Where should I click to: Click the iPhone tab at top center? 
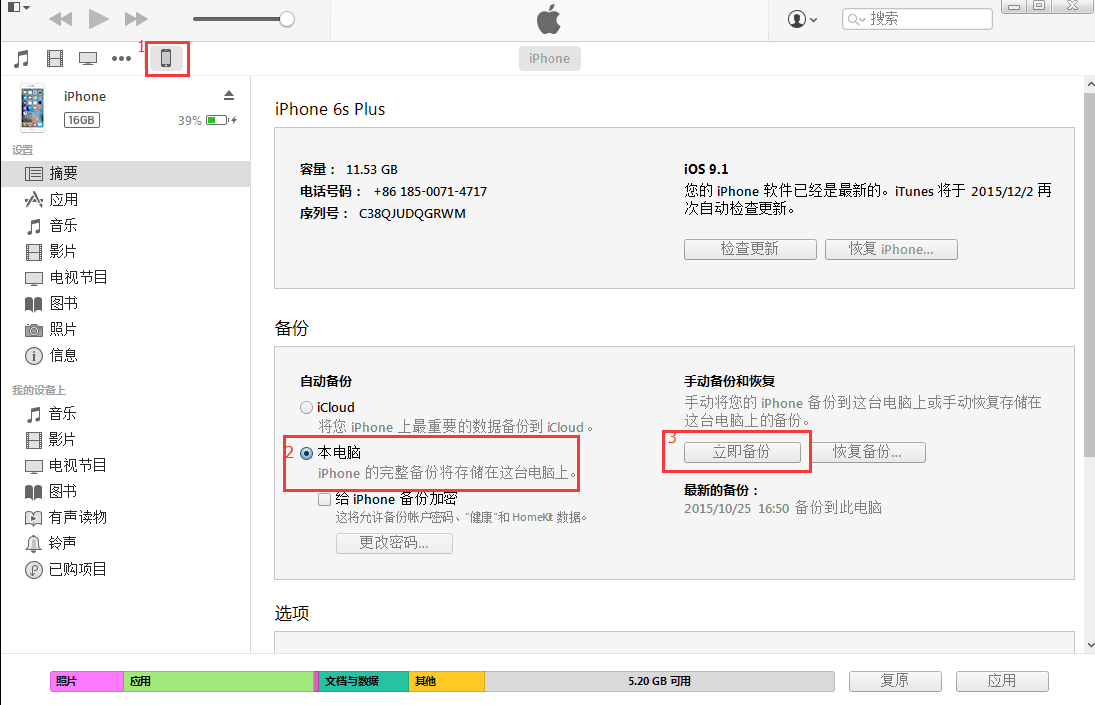pyautogui.click(x=550, y=59)
